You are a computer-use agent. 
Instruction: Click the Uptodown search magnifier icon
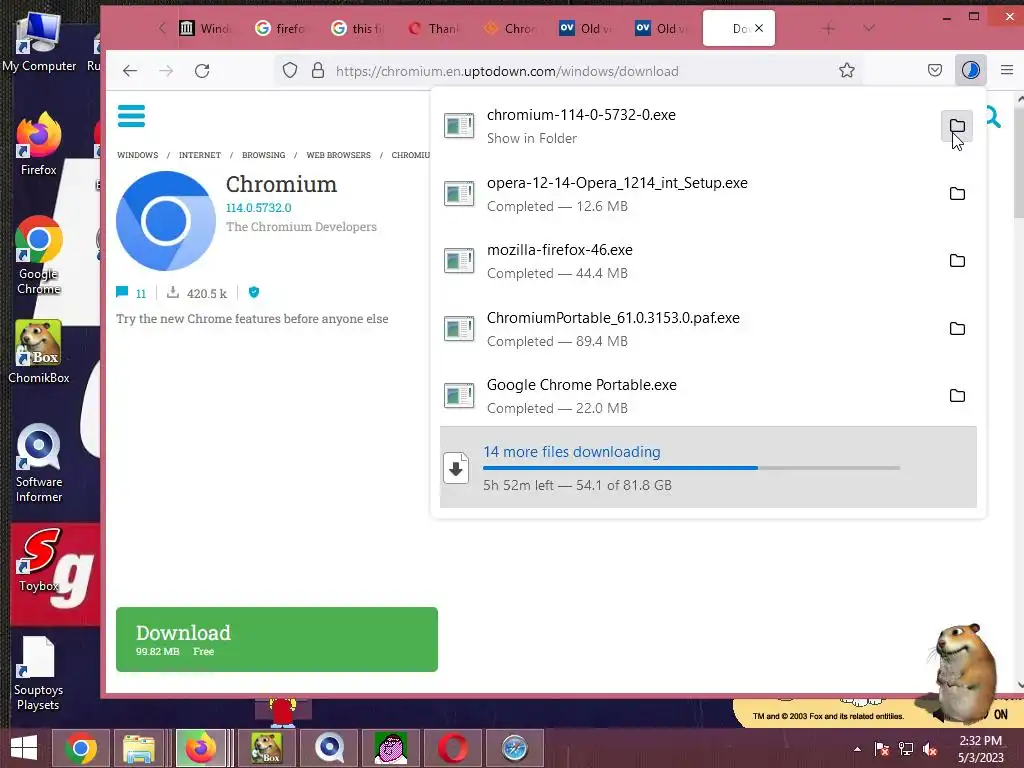[x=993, y=118]
